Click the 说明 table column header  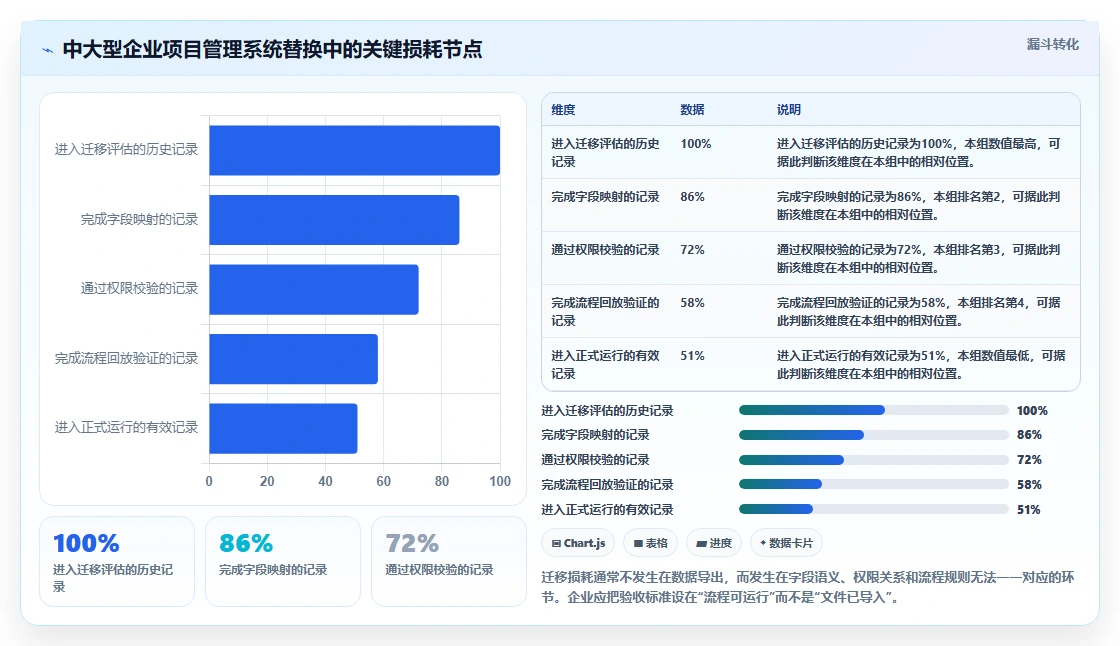coord(789,109)
